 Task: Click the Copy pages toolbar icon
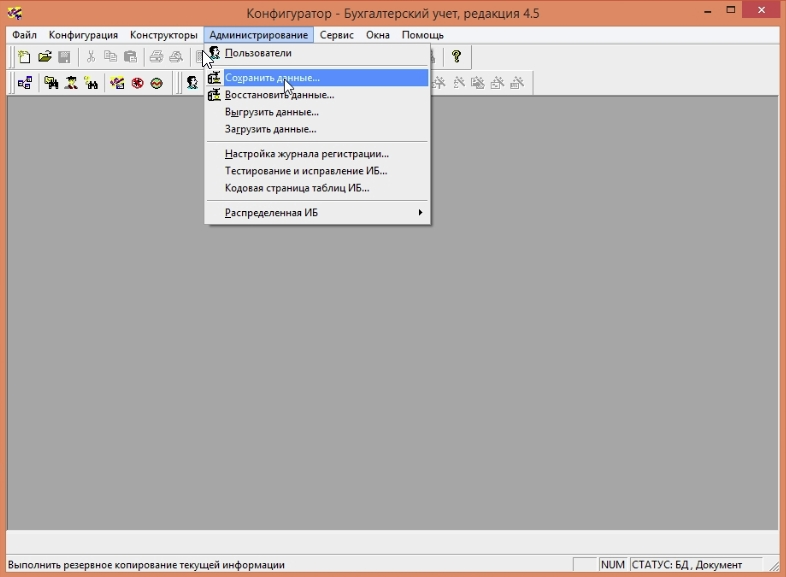coord(110,57)
